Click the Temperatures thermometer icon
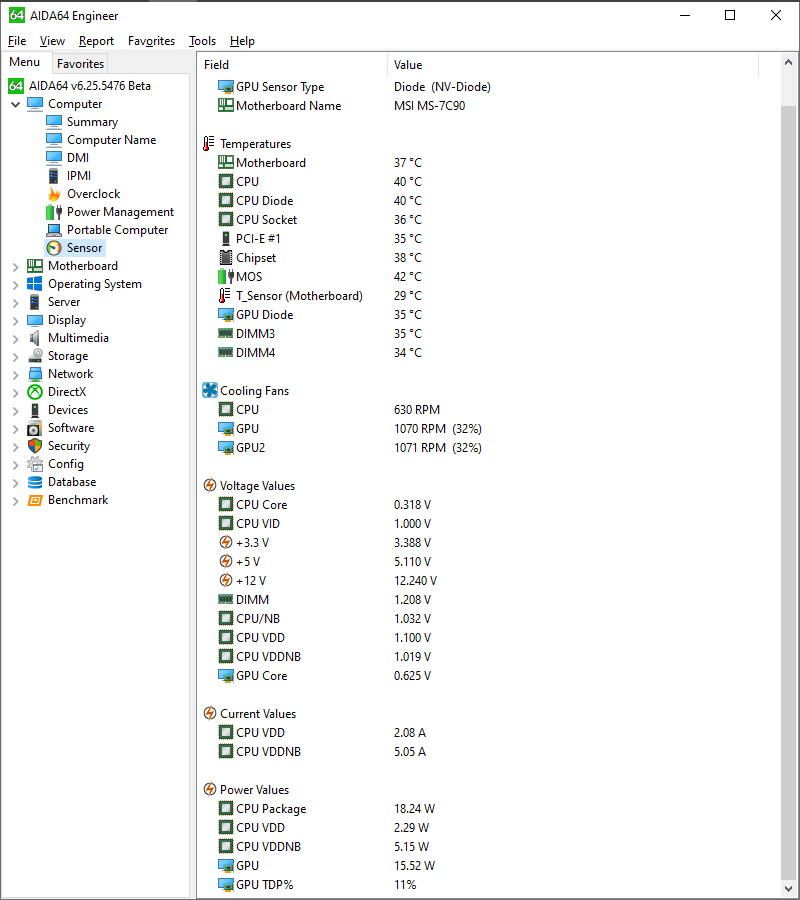The width and height of the screenshot is (800, 900). [x=209, y=143]
